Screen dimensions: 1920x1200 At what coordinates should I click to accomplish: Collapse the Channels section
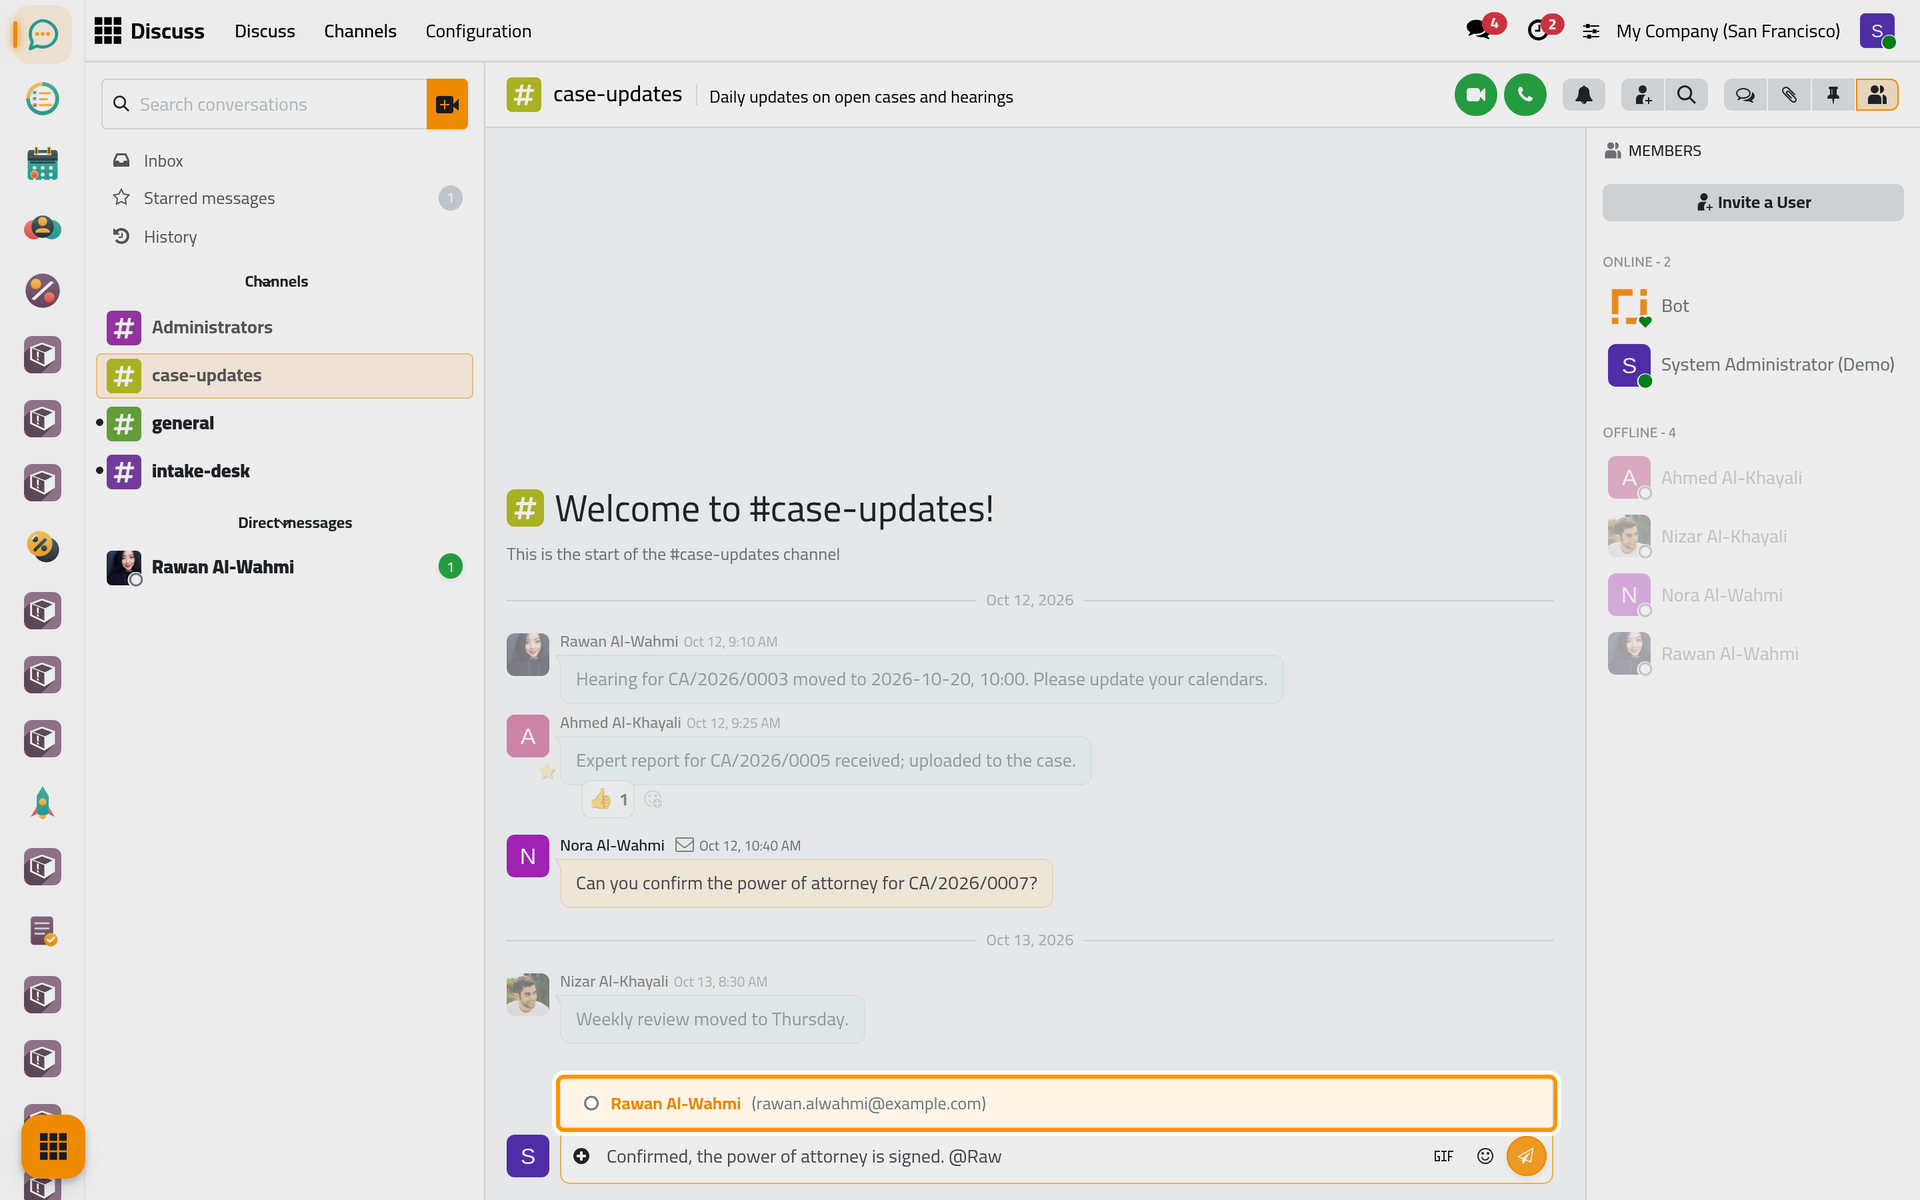pyautogui.click(x=276, y=282)
